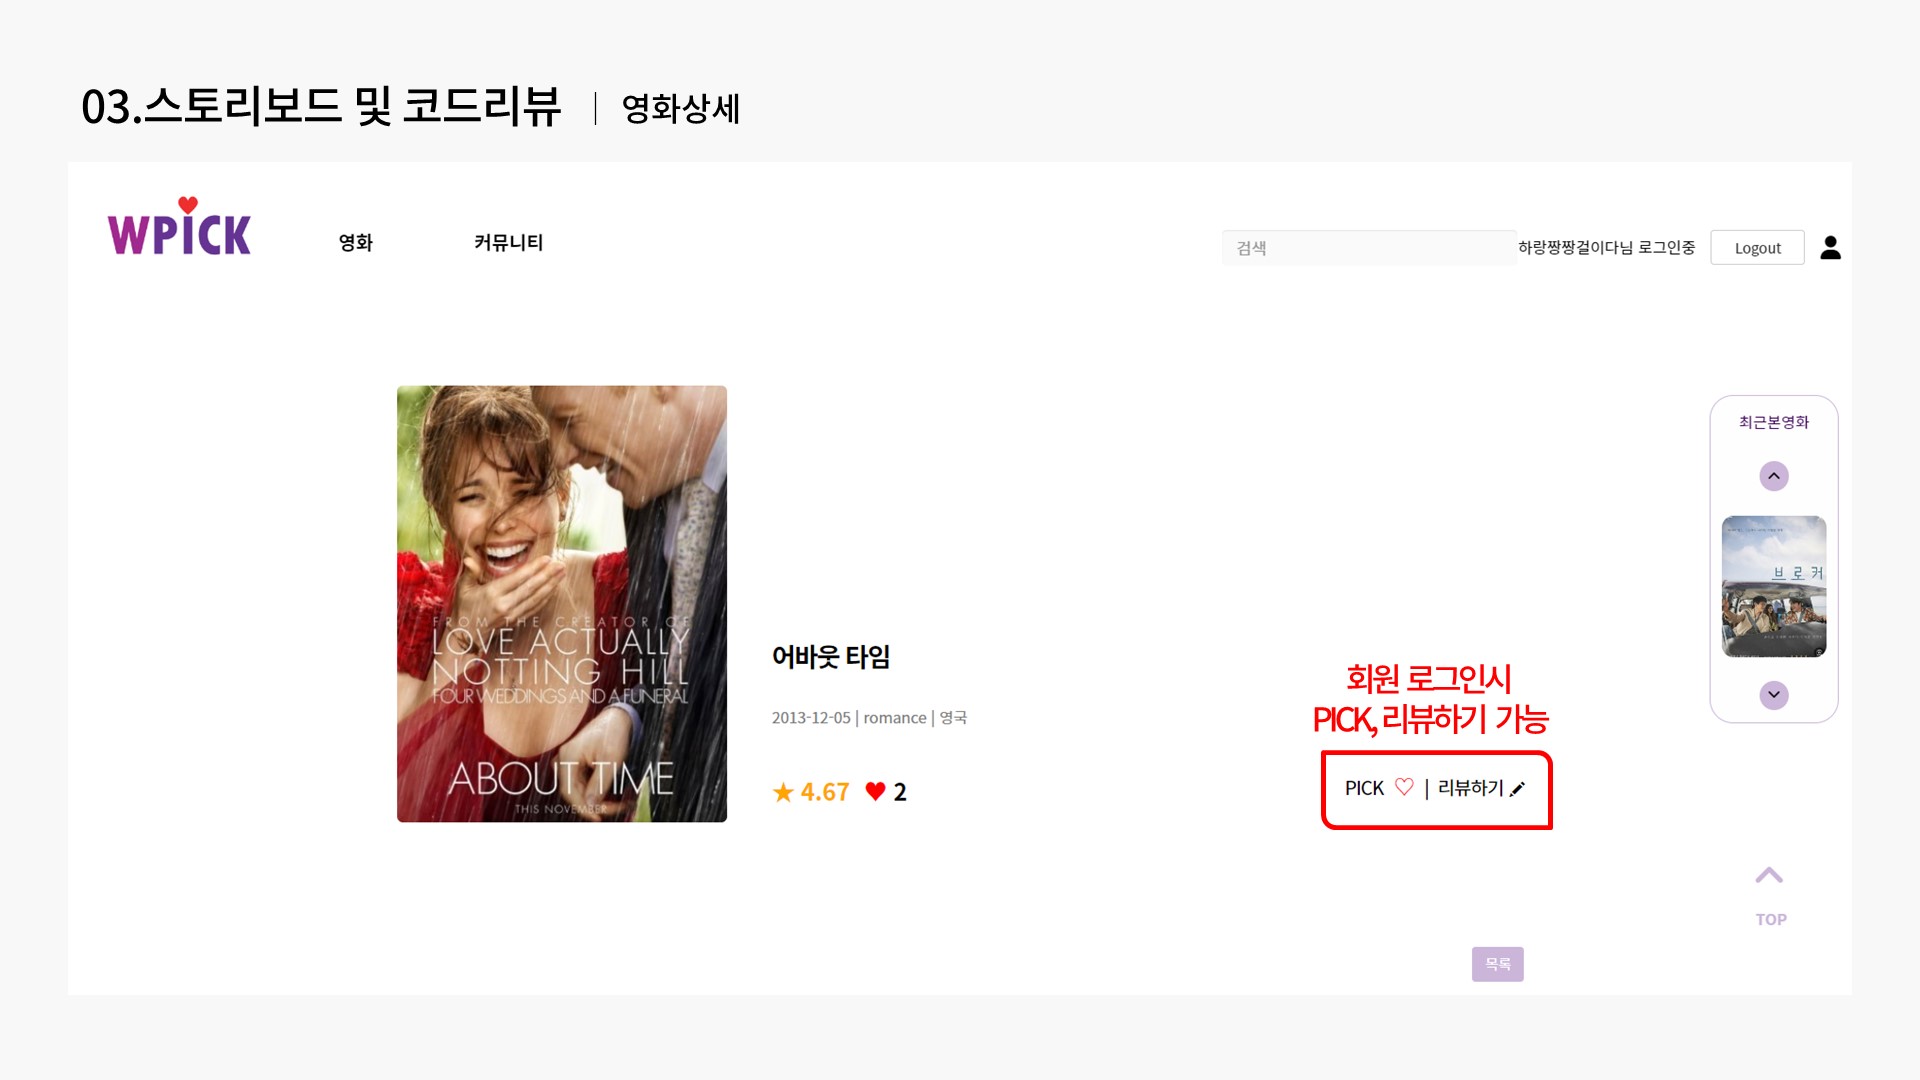Screen dimensions: 1920x1080
Task: Open the user profile icon
Action: 1830,247
